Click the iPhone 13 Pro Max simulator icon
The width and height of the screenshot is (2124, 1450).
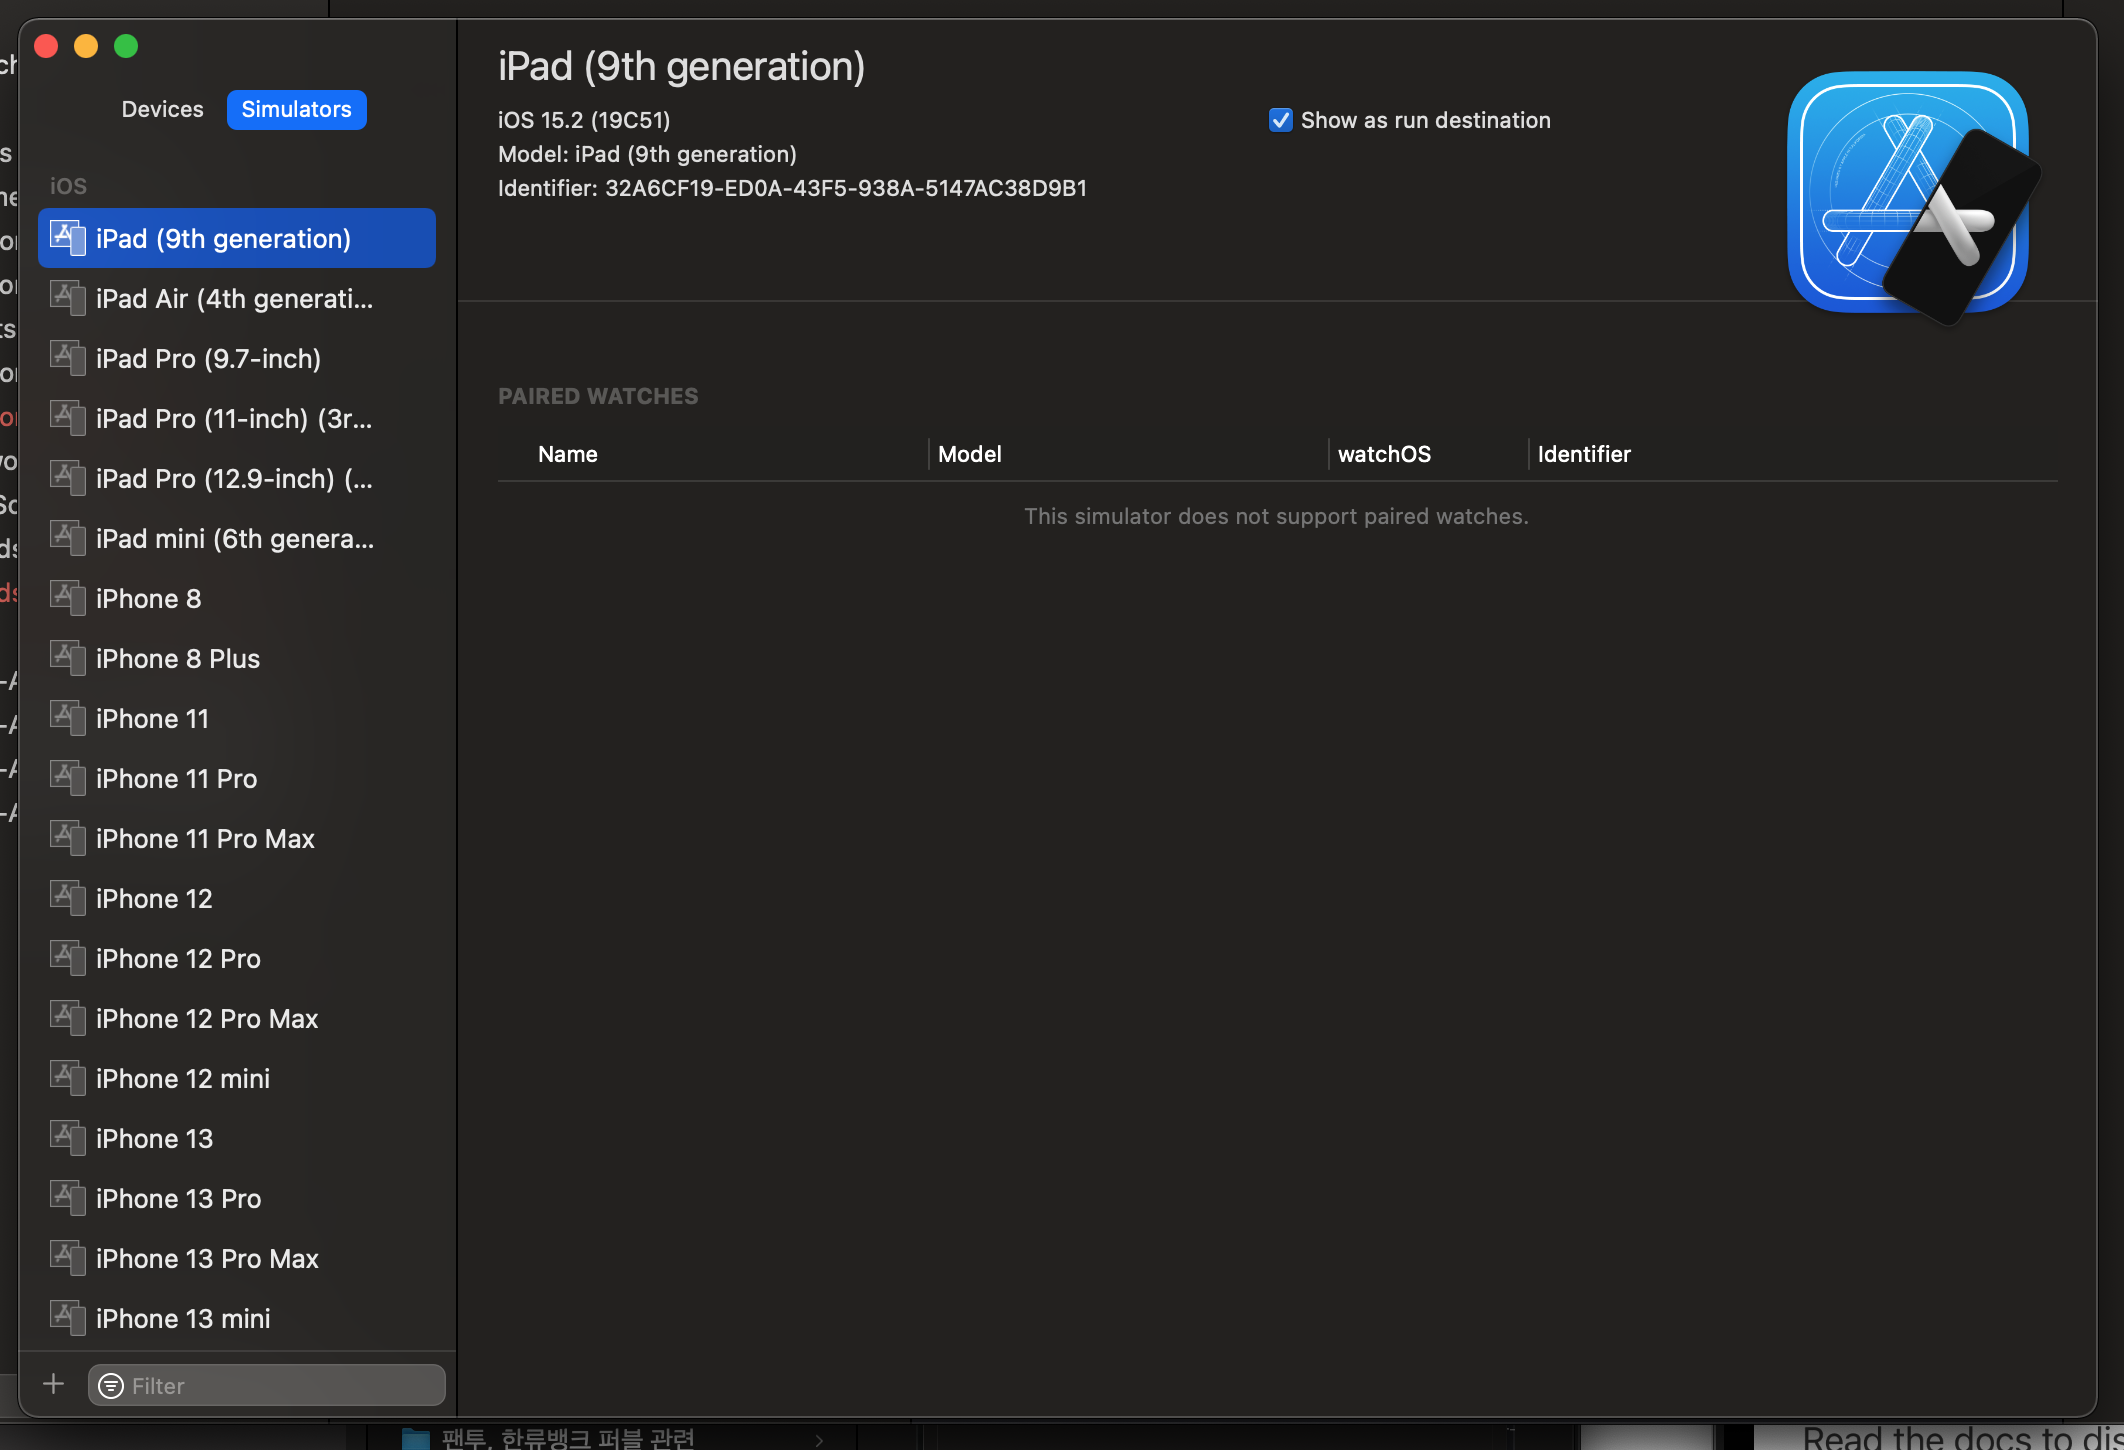pyautogui.click(x=68, y=1258)
